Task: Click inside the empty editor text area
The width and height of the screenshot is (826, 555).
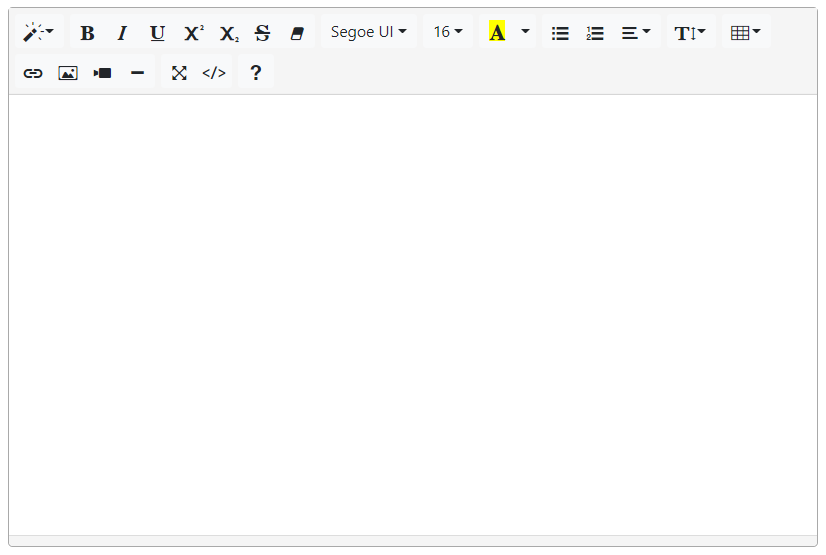Action: (x=413, y=315)
